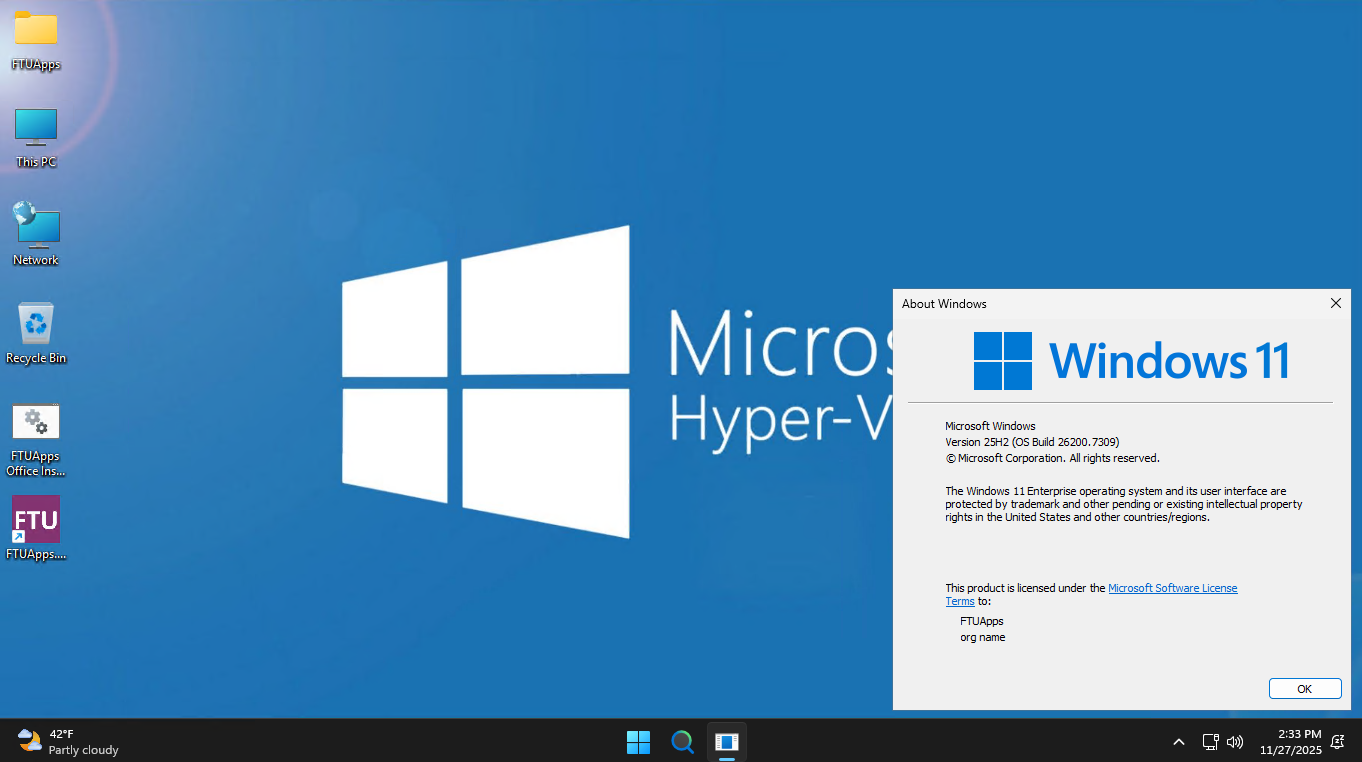Image resolution: width=1362 pixels, height=762 pixels.
Task: Open the weather widget showing 42°F
Action: coord(68,742)
